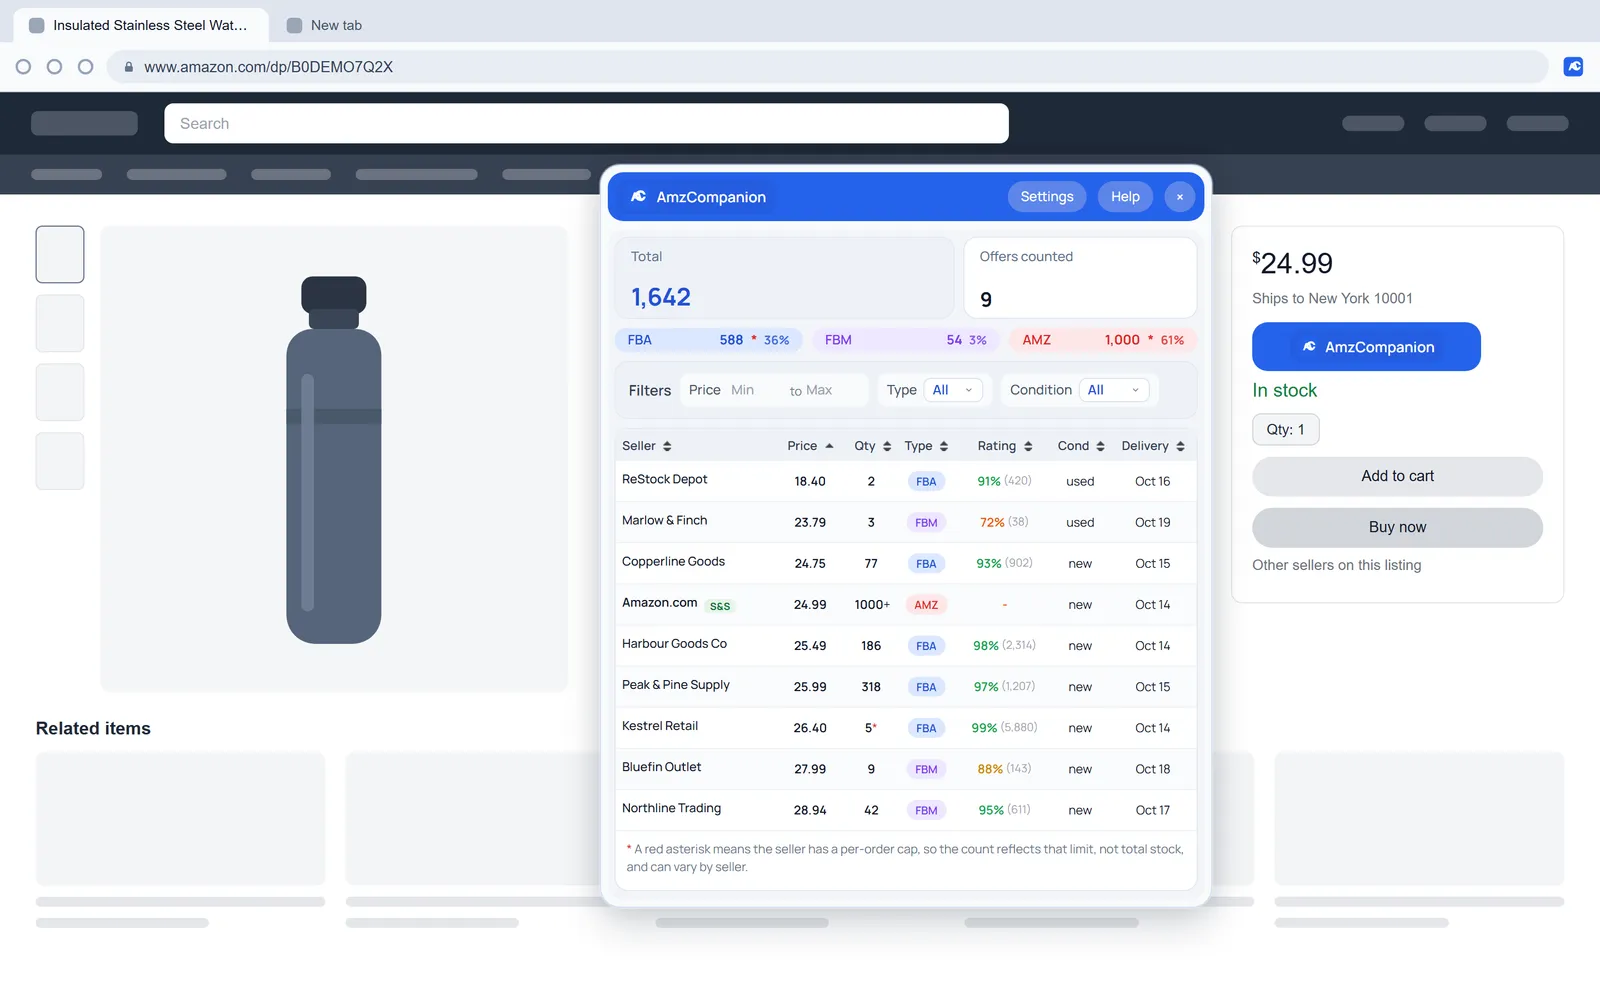Screen dimensions: 1600x1000
Task: Click Peak & Pine Supply seller name
Action: [676, 684]
